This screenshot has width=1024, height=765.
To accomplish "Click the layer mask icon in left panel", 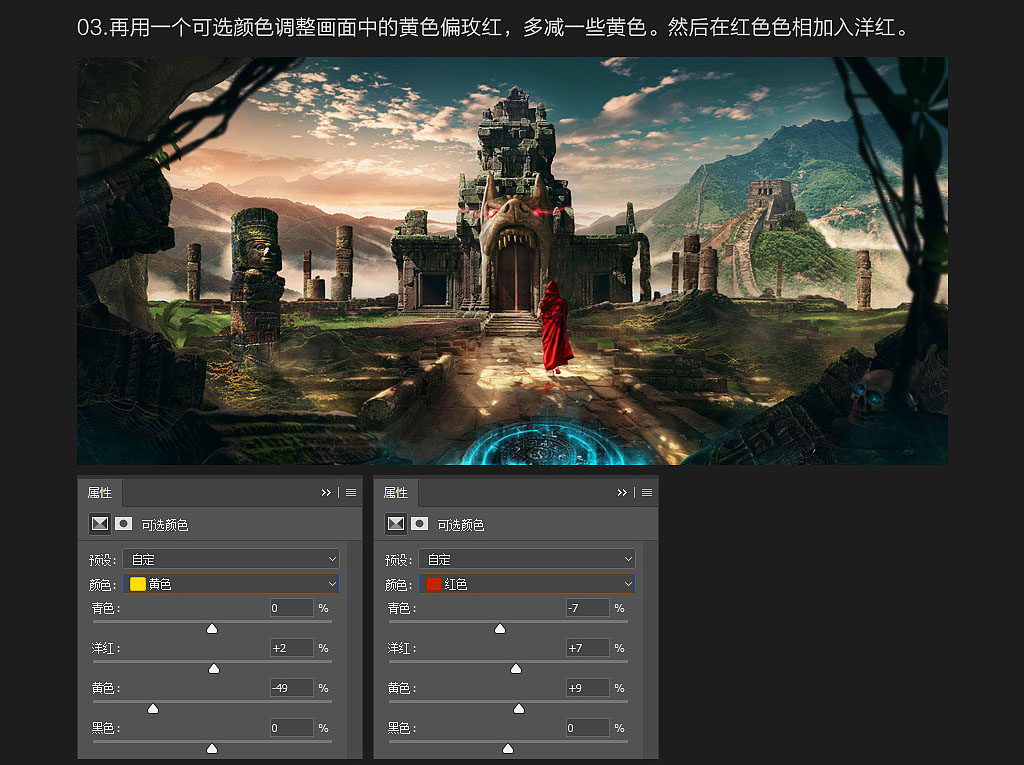I will tap(123, 524).
